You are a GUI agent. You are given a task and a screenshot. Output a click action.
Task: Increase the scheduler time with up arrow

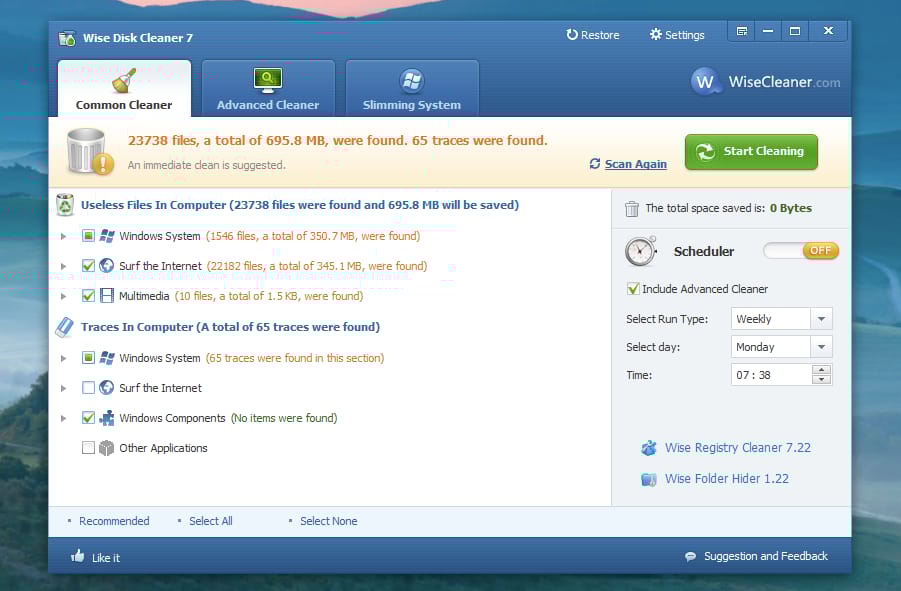click(x=822, y=370)
